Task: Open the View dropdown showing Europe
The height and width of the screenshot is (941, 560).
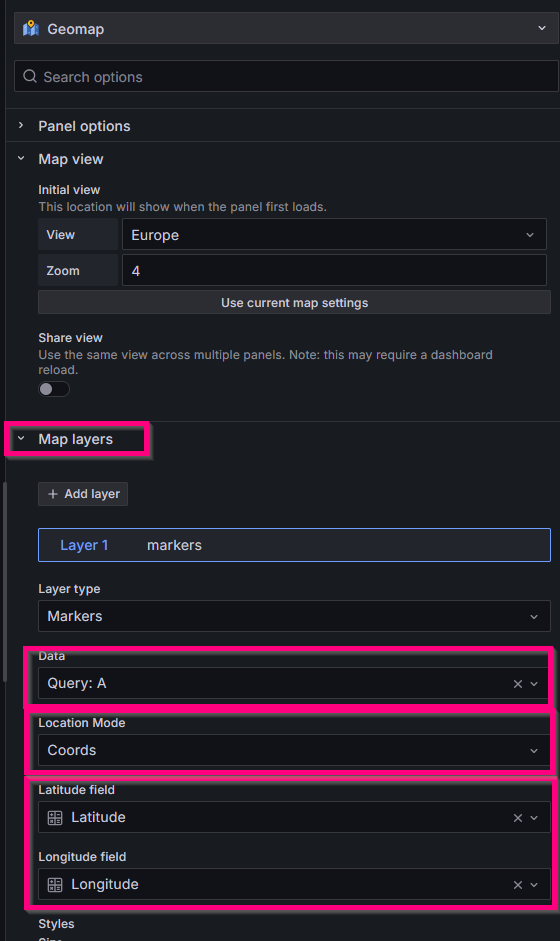Action: (334, 235)
